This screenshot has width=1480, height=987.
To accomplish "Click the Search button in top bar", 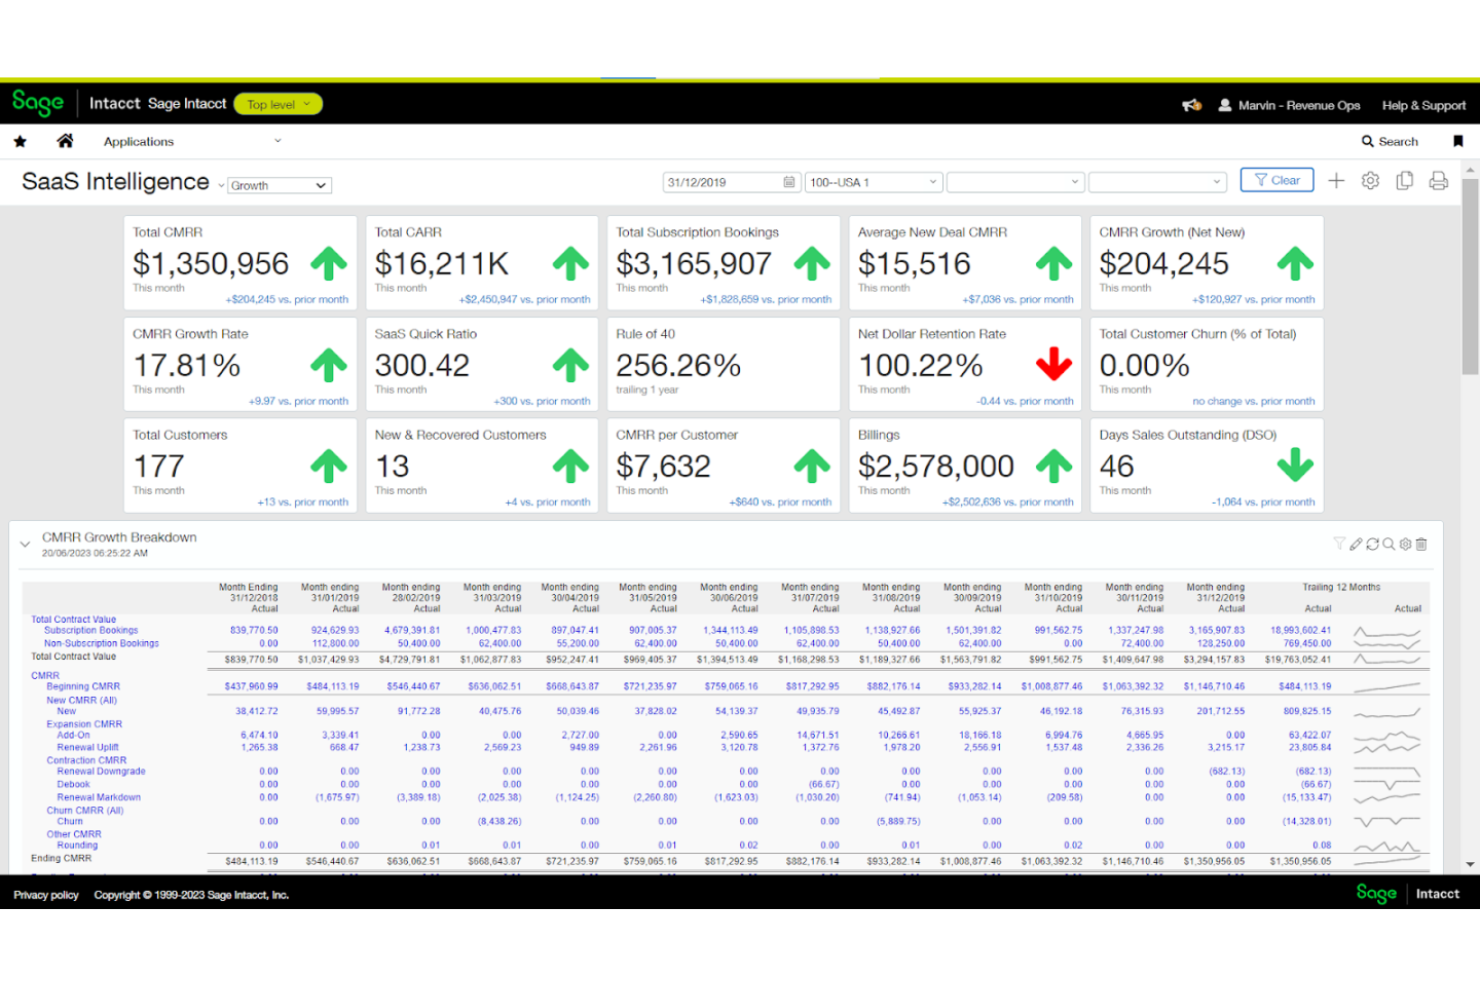I will point(1390,142).
